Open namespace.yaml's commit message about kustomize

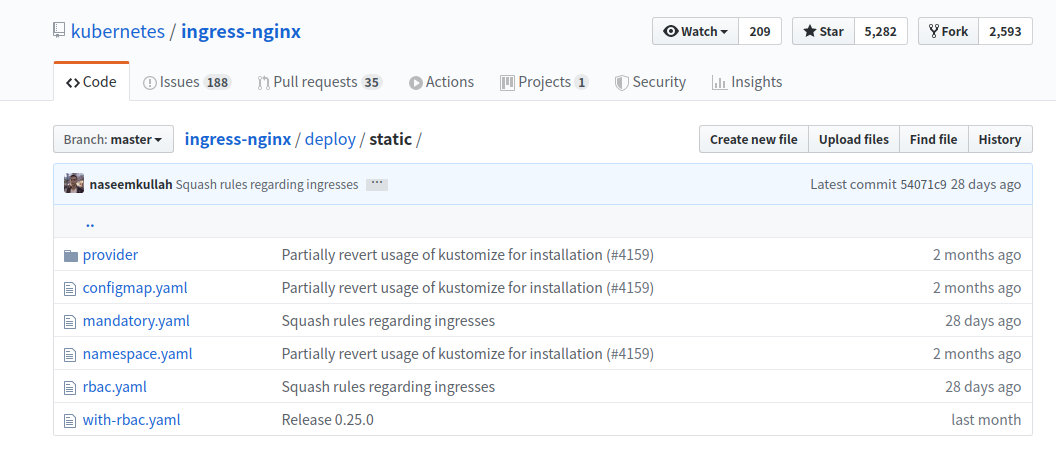pos(467,354)
